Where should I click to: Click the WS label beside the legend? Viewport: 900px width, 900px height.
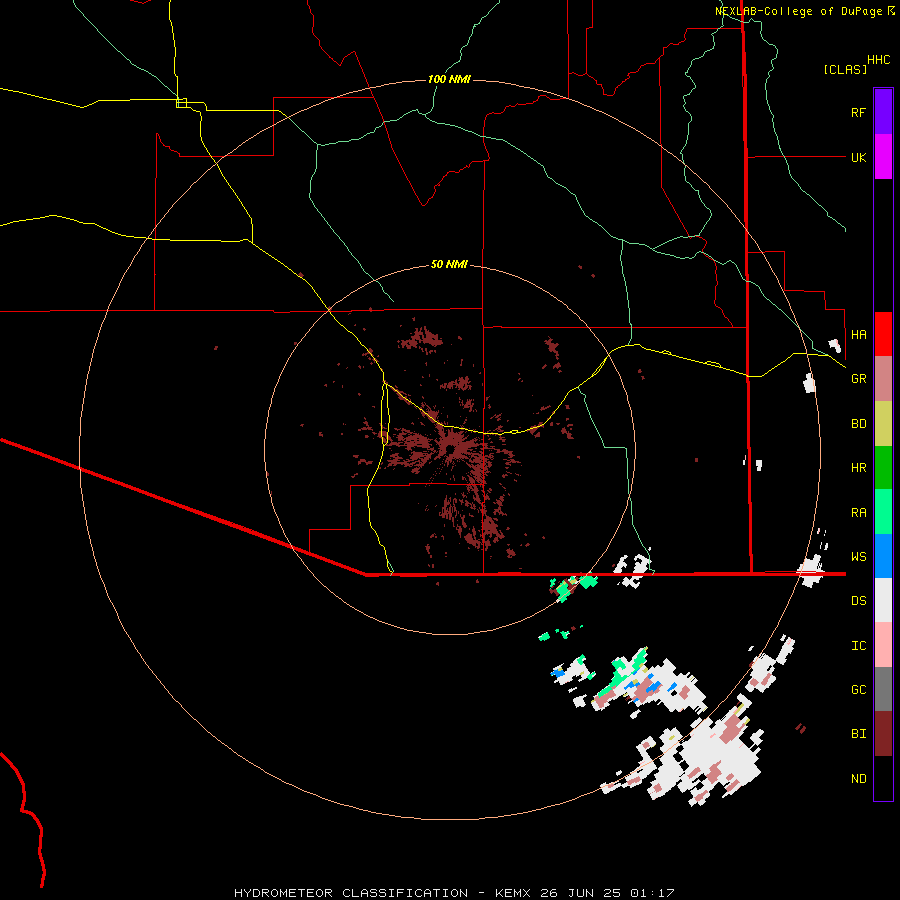[x=858, y=557]
